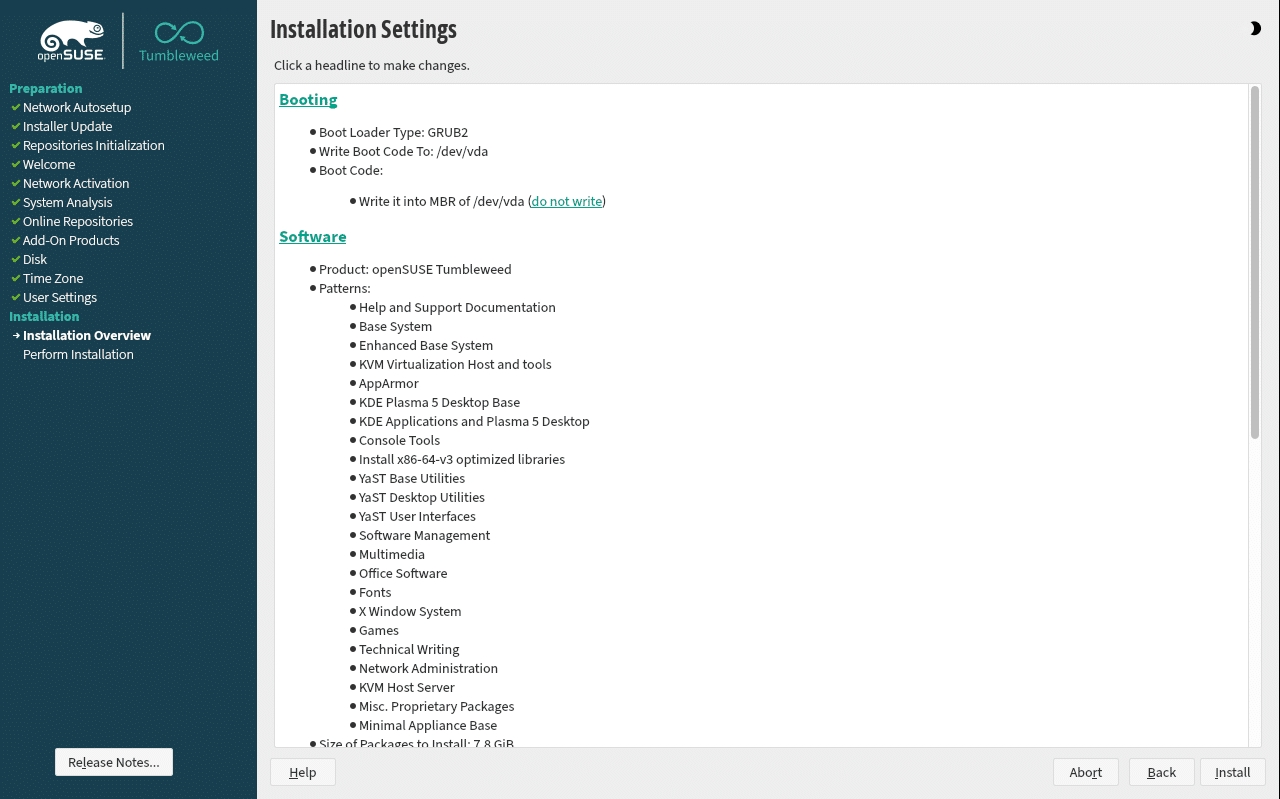Click the YaST Desktop Utilities pattern
This screenshot has width=1280, height=799.
pyautogui.click(x=422, y=497)
